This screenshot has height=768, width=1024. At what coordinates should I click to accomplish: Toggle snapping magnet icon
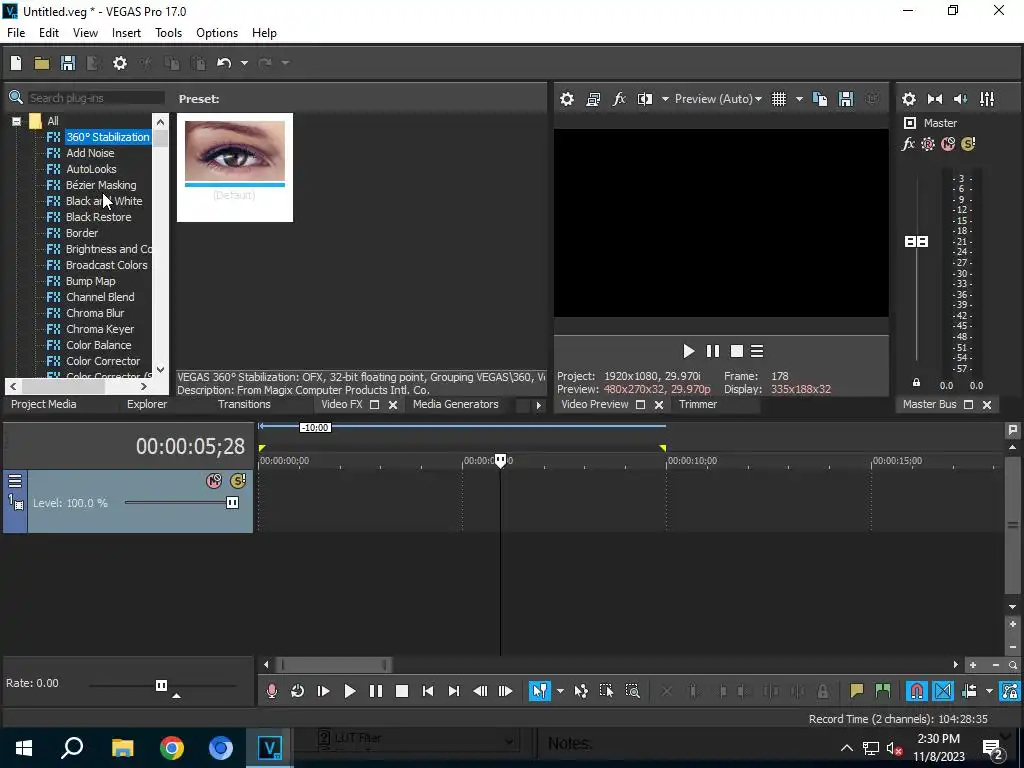[917, 691]
